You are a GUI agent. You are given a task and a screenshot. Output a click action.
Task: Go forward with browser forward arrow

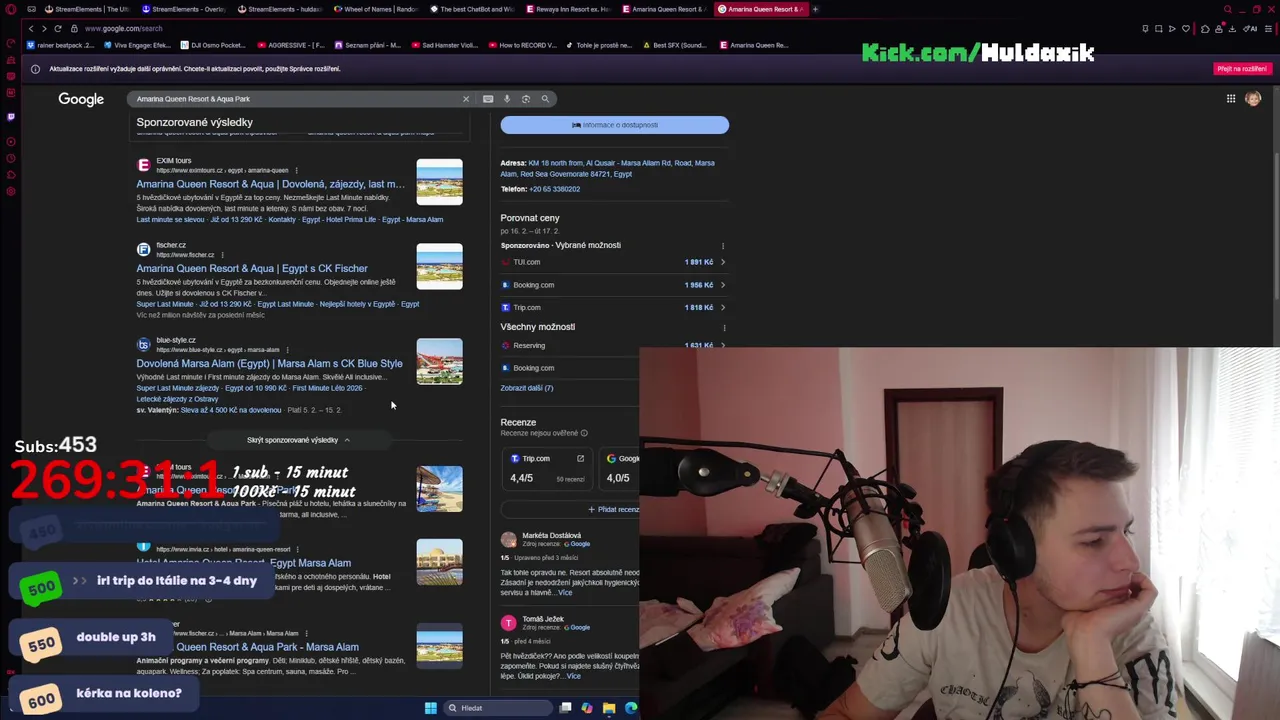coord(44,28)
